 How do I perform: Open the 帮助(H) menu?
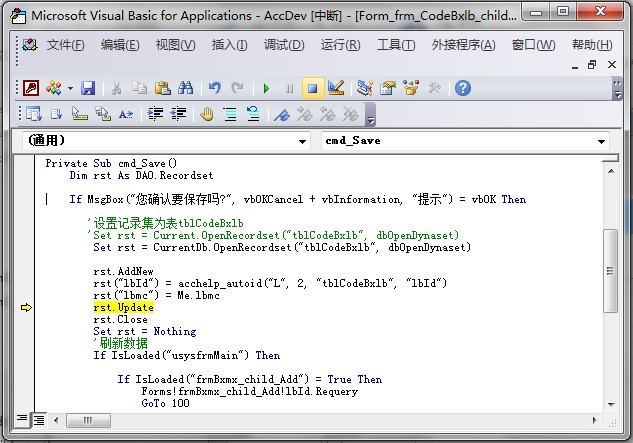(x=592, y=45)
